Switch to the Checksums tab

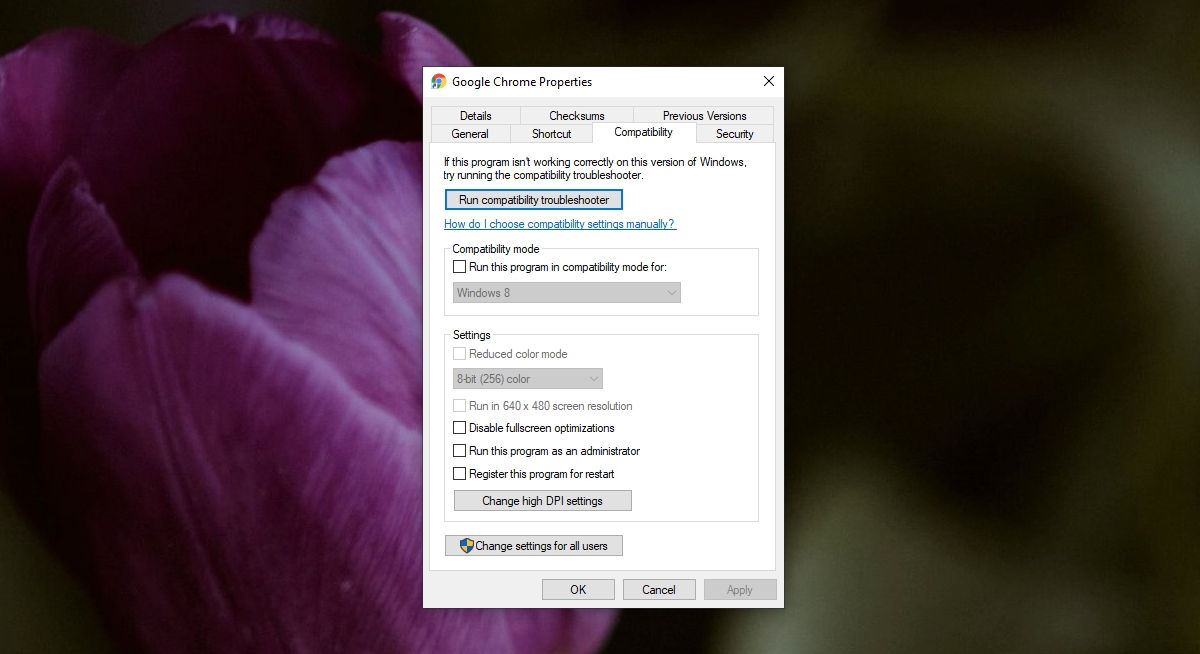(577, 116)
